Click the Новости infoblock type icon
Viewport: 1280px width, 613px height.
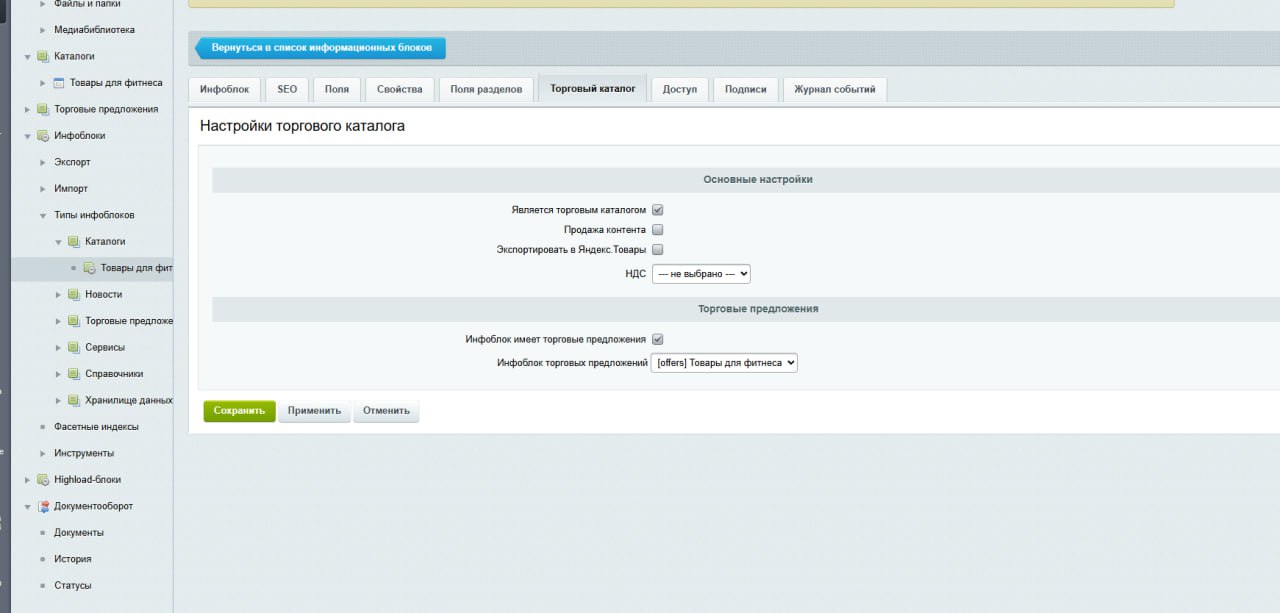[73, 295]
